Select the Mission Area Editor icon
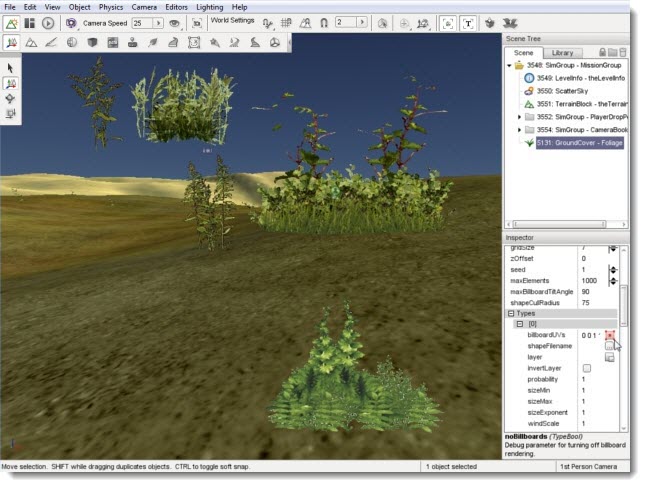The height and width of the screenshot is (487, 645). pos(194,42)
